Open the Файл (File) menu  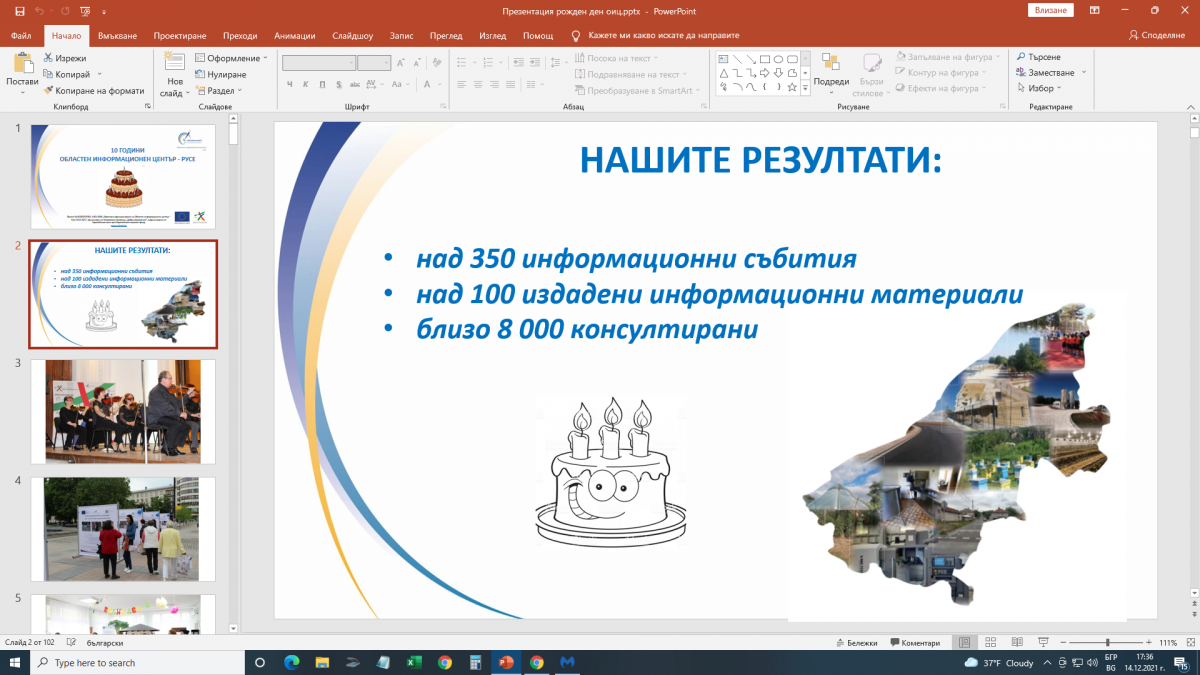pyautogui.click(x=21, y=35)
